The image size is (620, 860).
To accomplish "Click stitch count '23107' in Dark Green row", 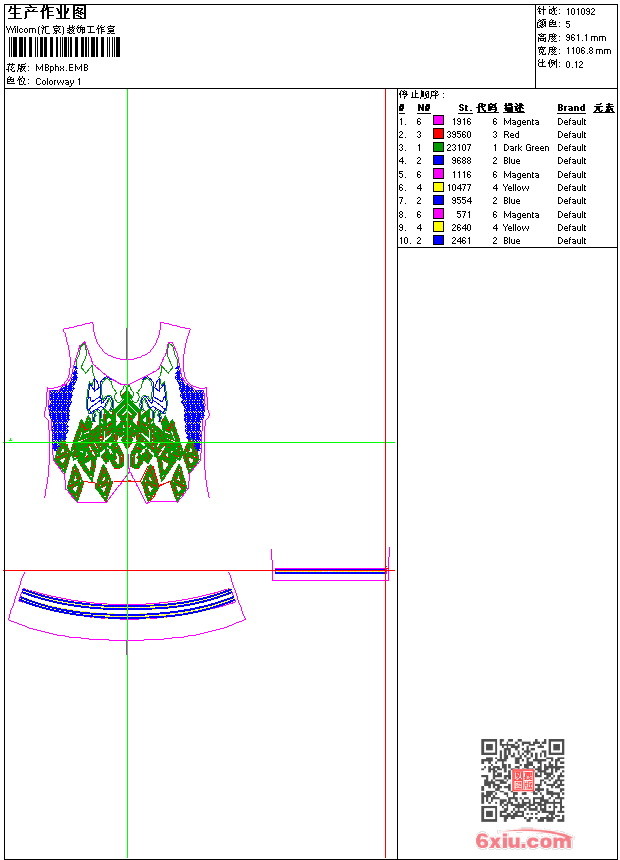I will (459, 148).
